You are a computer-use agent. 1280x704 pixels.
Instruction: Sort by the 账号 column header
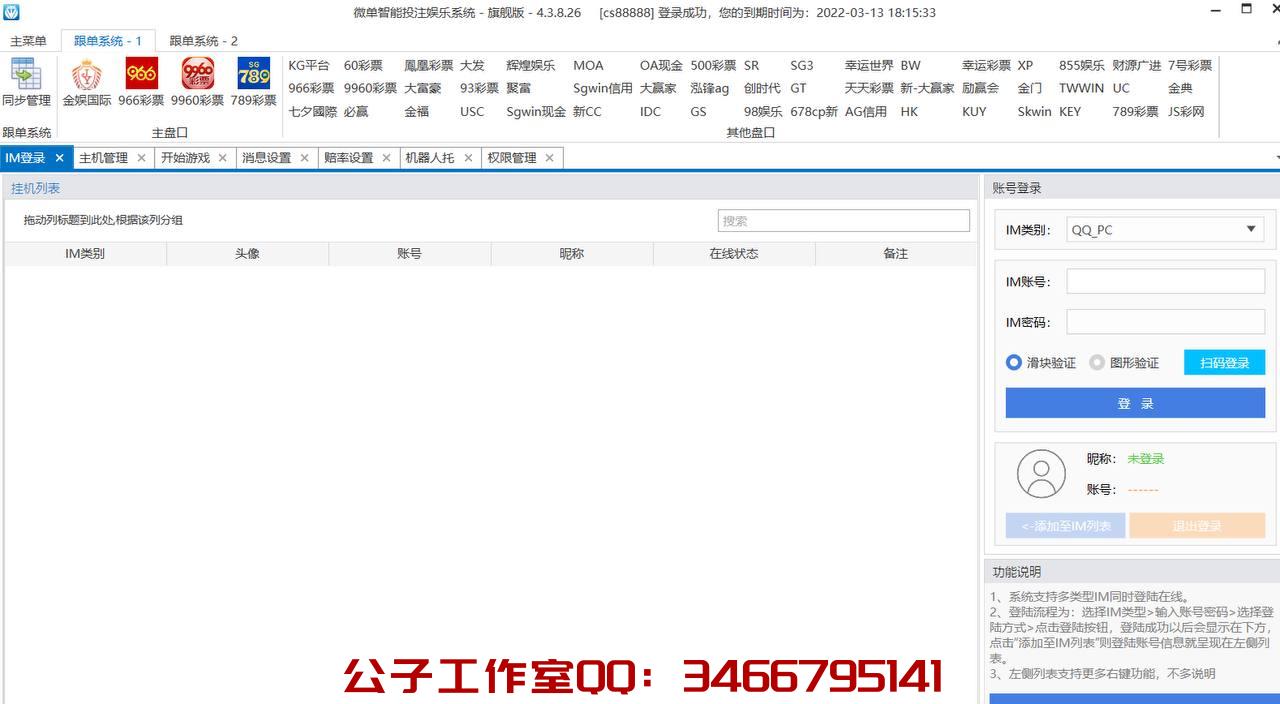click(x=409, y=254)
